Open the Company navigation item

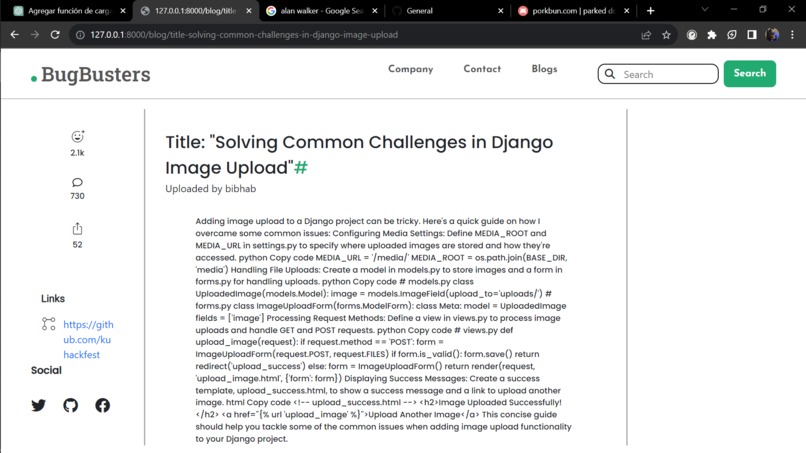(x=410, y=69)
